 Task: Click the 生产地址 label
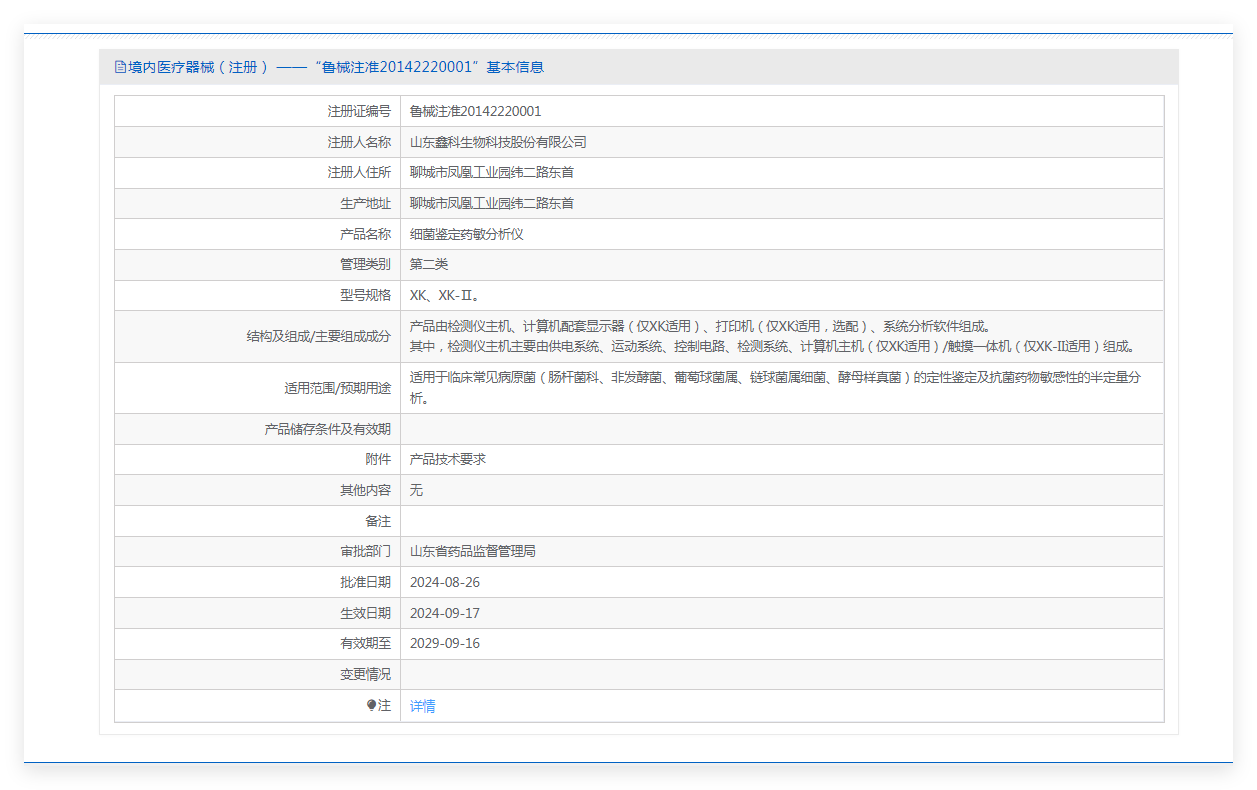point(365,203)
